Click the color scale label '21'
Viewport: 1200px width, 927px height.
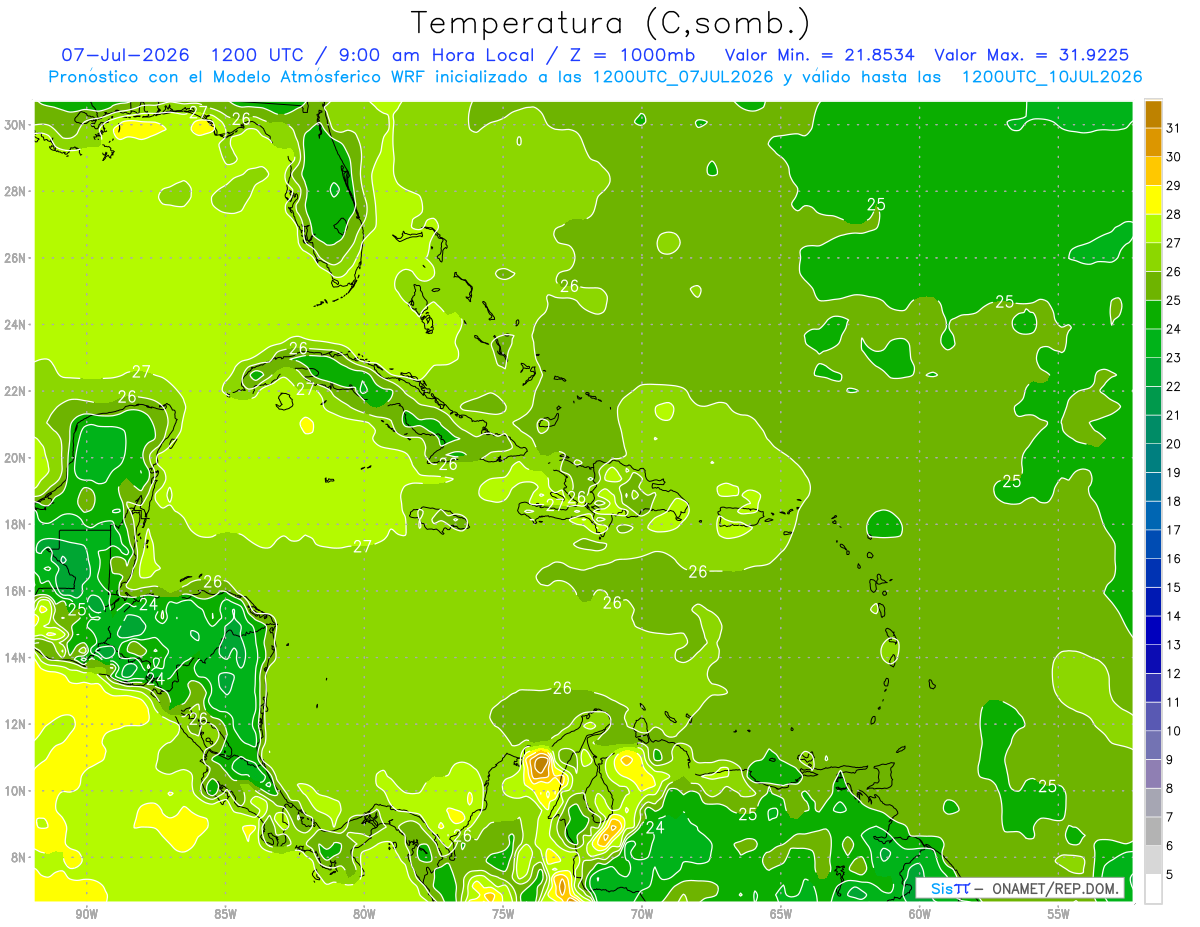click(x=1174, y=415)
